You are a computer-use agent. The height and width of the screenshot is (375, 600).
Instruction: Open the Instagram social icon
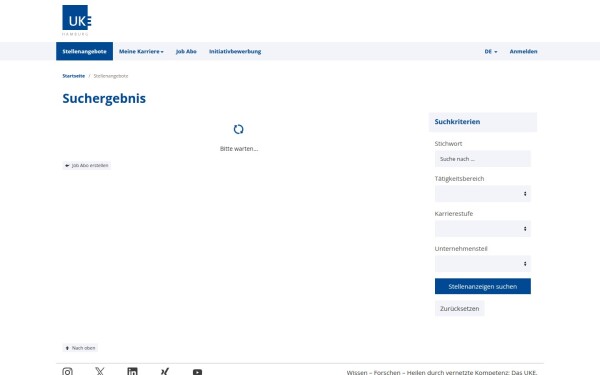click(x=67, y=372)
